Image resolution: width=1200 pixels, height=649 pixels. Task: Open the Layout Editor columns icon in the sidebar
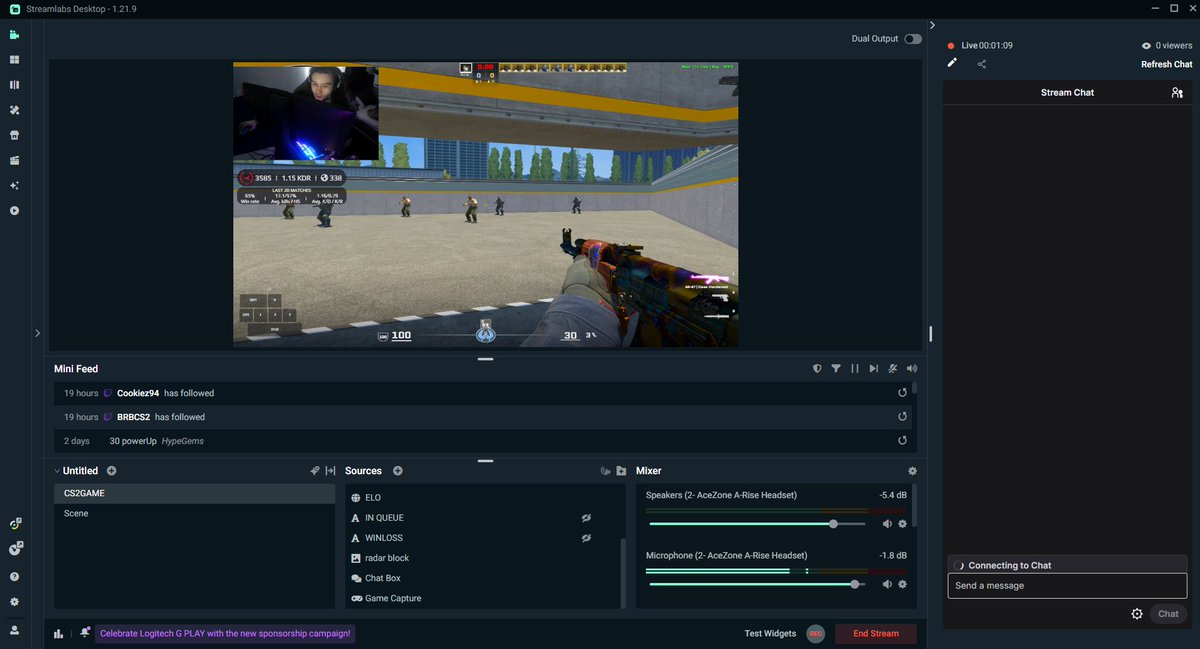[14, 85]
